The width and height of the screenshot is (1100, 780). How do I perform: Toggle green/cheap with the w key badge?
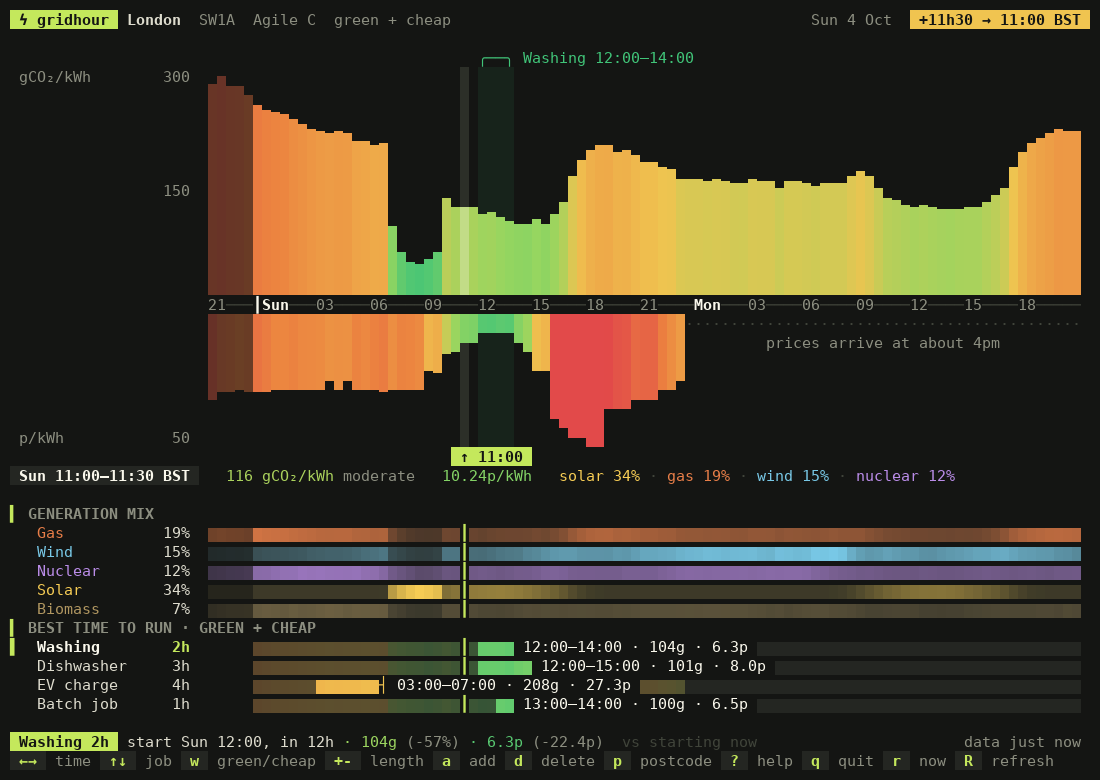coord(194,761)
